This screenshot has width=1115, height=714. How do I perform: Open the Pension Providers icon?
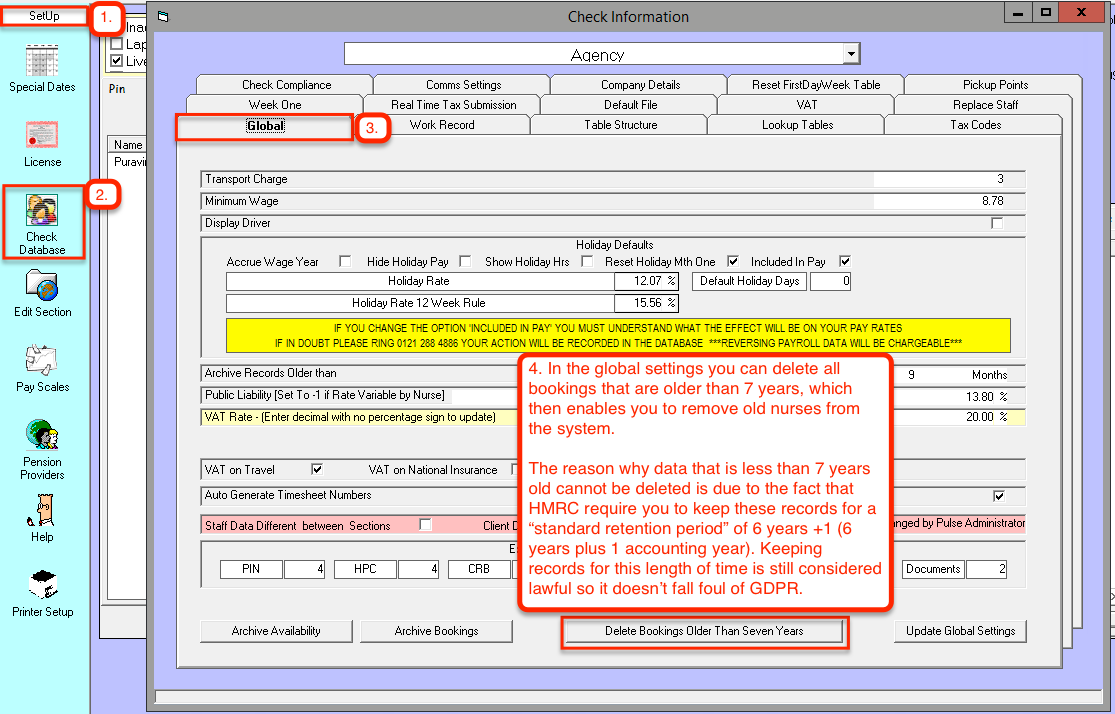[42, 436]
